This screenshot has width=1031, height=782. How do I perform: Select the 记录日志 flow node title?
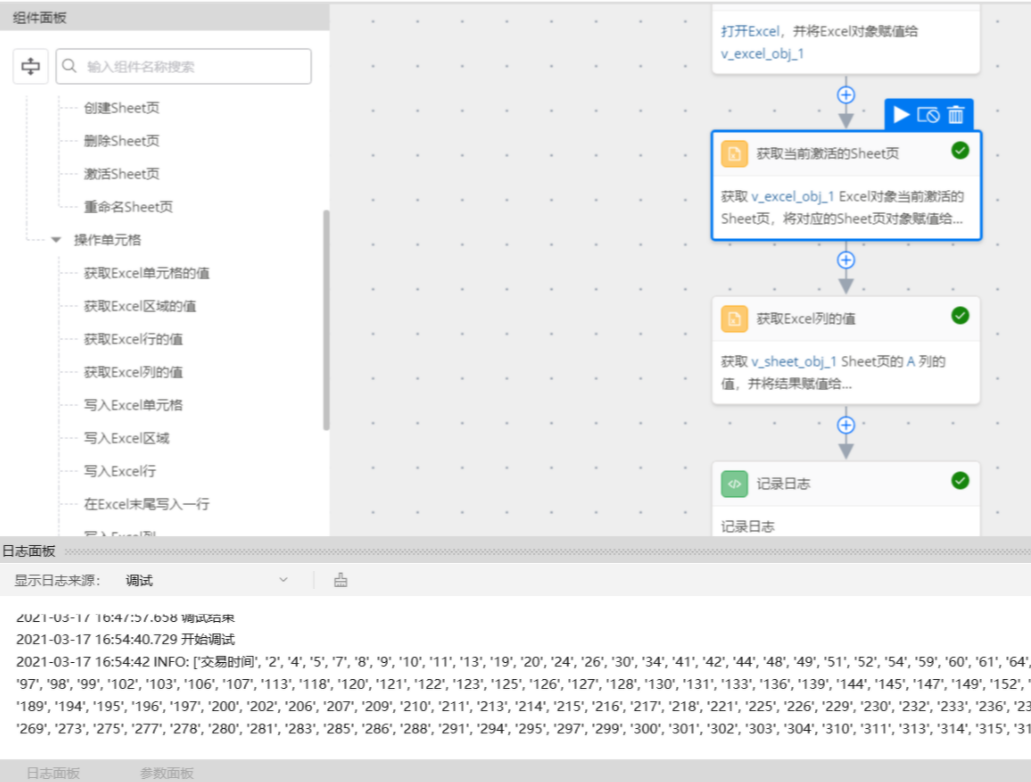783,484
